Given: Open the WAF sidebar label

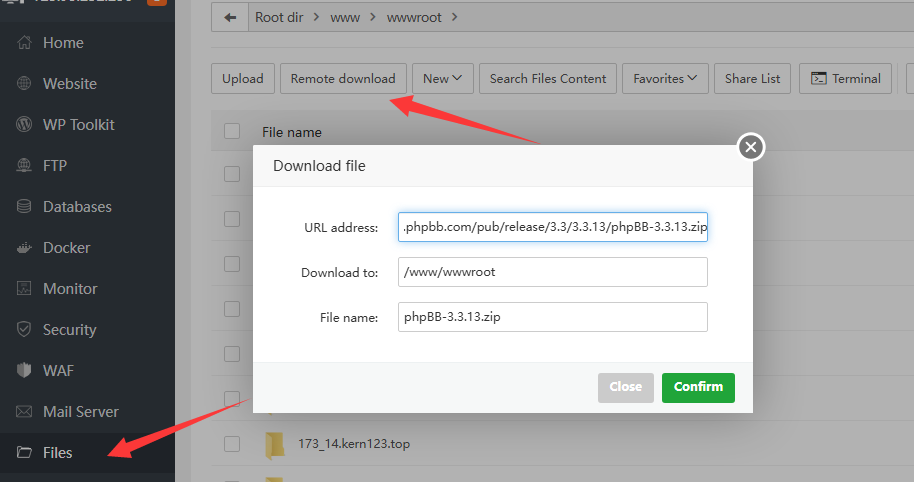Looking at the screenshot, I should pos(58,371).
